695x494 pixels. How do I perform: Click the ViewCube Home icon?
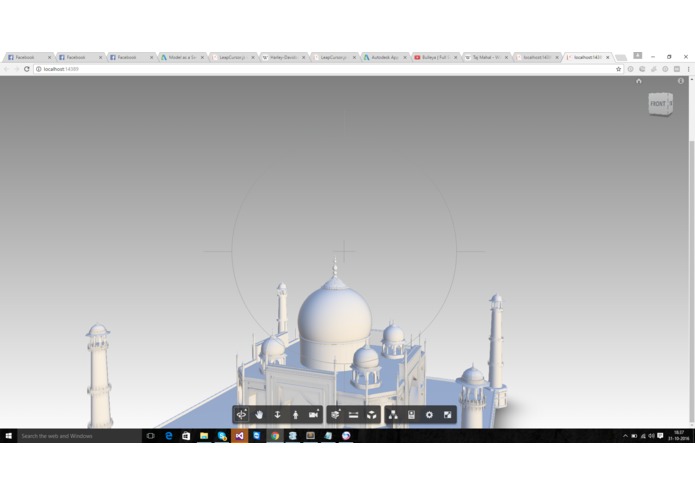click(x=639, y=81)
